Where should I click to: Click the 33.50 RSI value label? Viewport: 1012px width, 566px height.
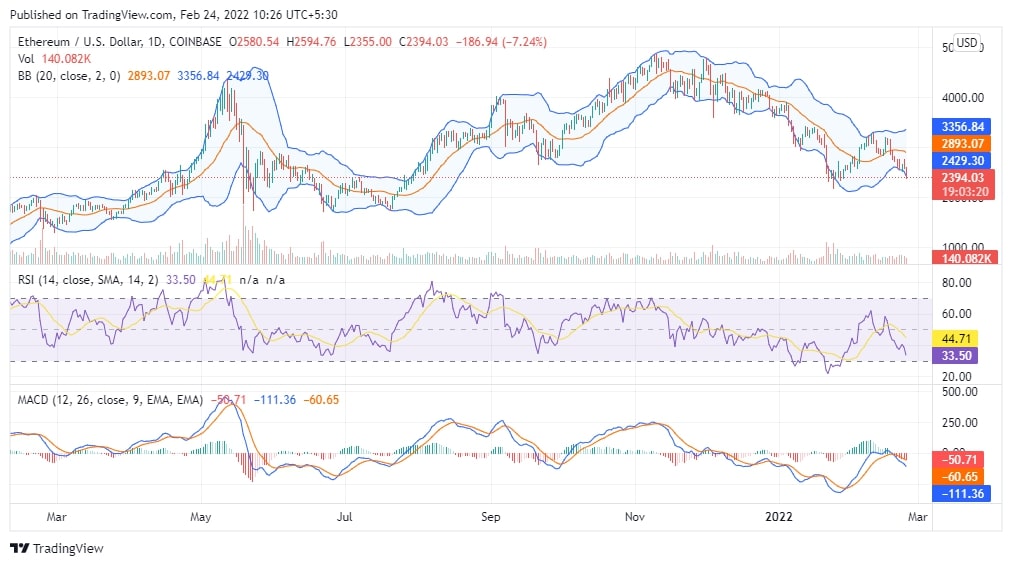coord(956,356)
